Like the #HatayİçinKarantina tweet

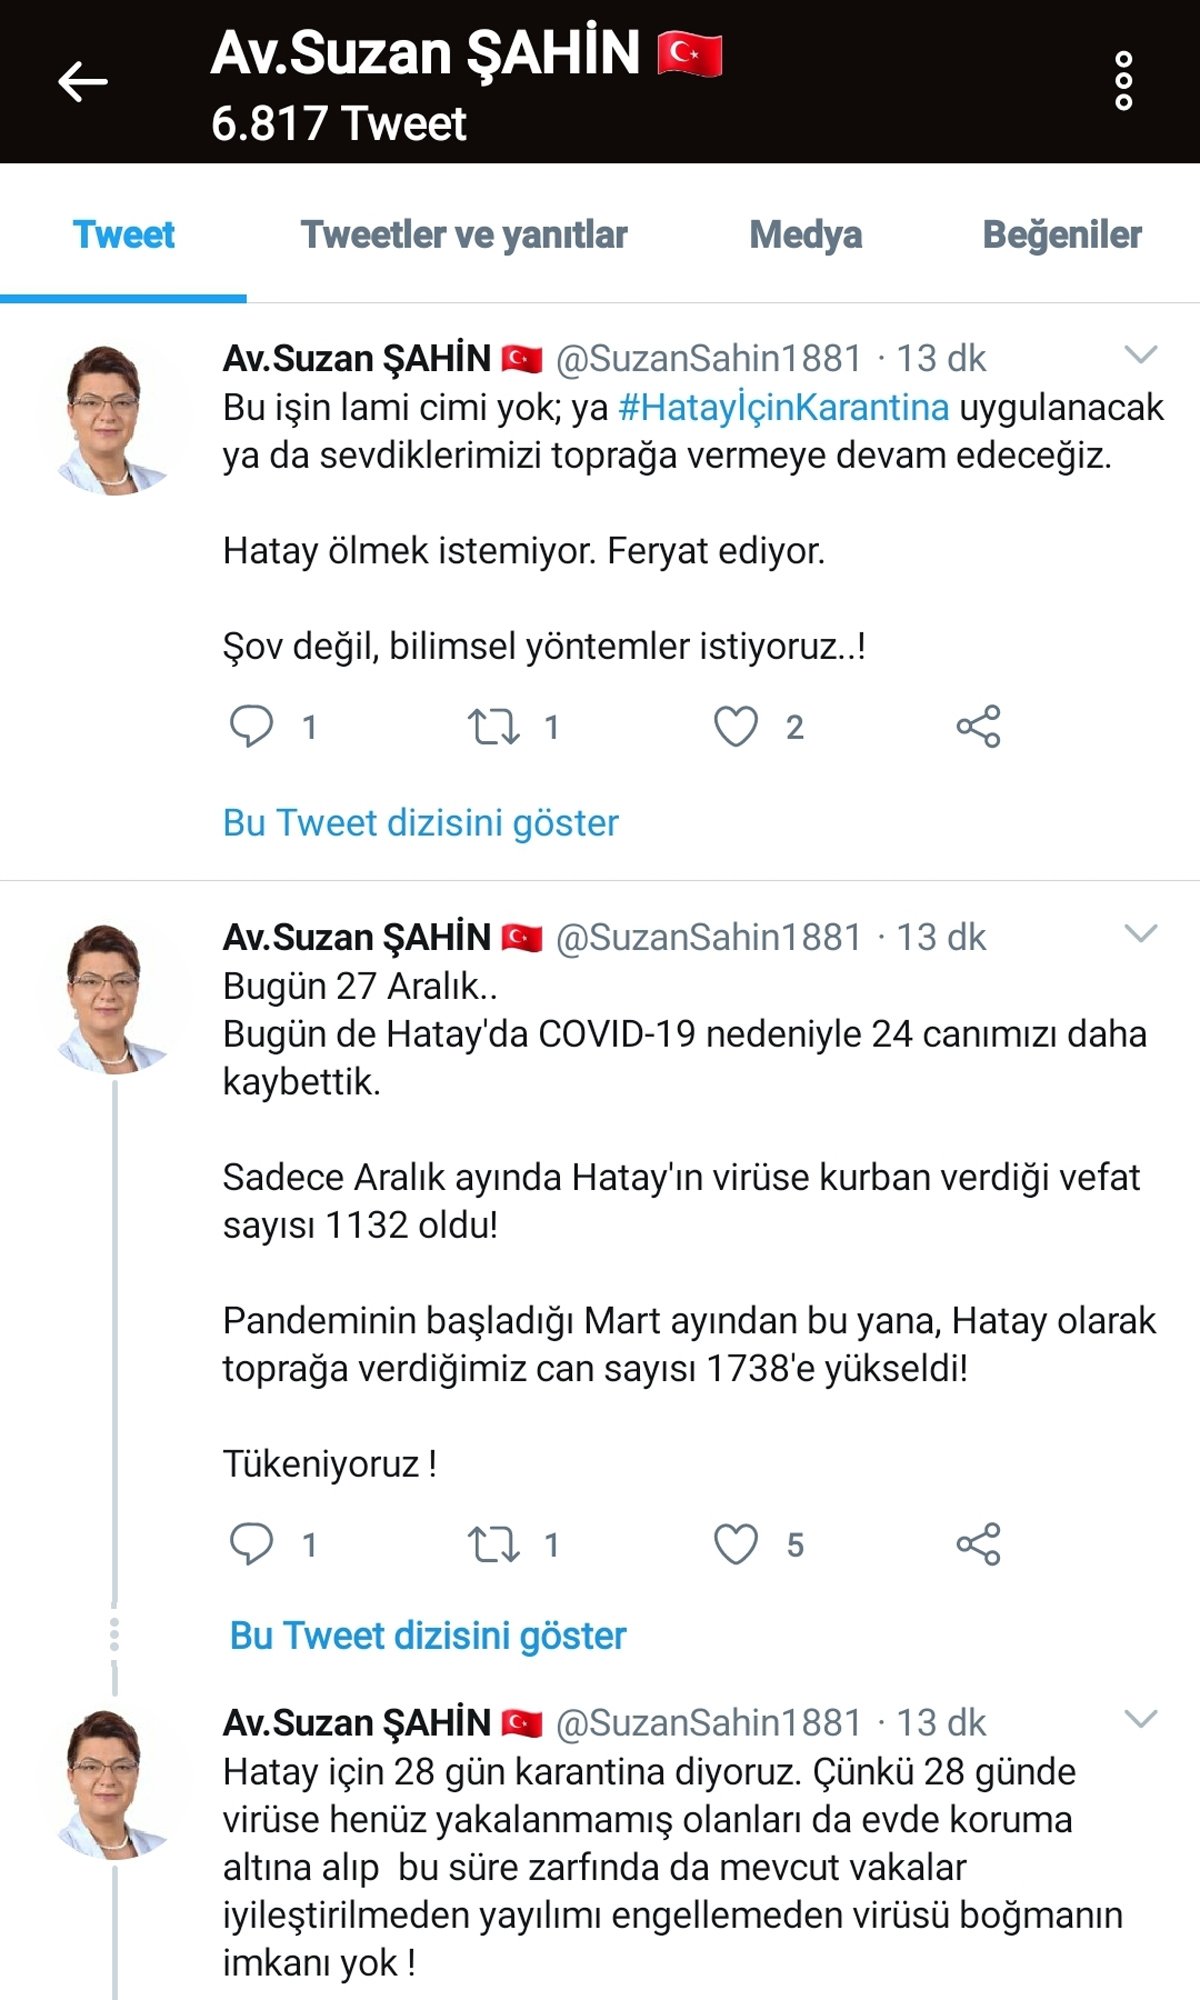click(x=736, y=727)
